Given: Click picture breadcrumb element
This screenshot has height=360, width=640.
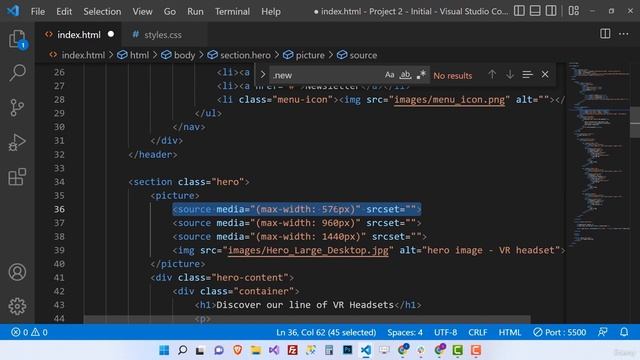Looking at the screenshot, I should point(310,55).
